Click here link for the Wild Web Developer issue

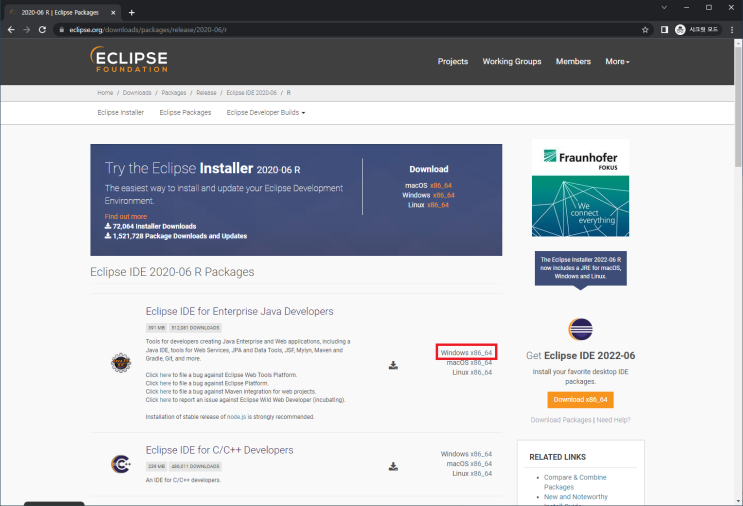click(165, 400)
